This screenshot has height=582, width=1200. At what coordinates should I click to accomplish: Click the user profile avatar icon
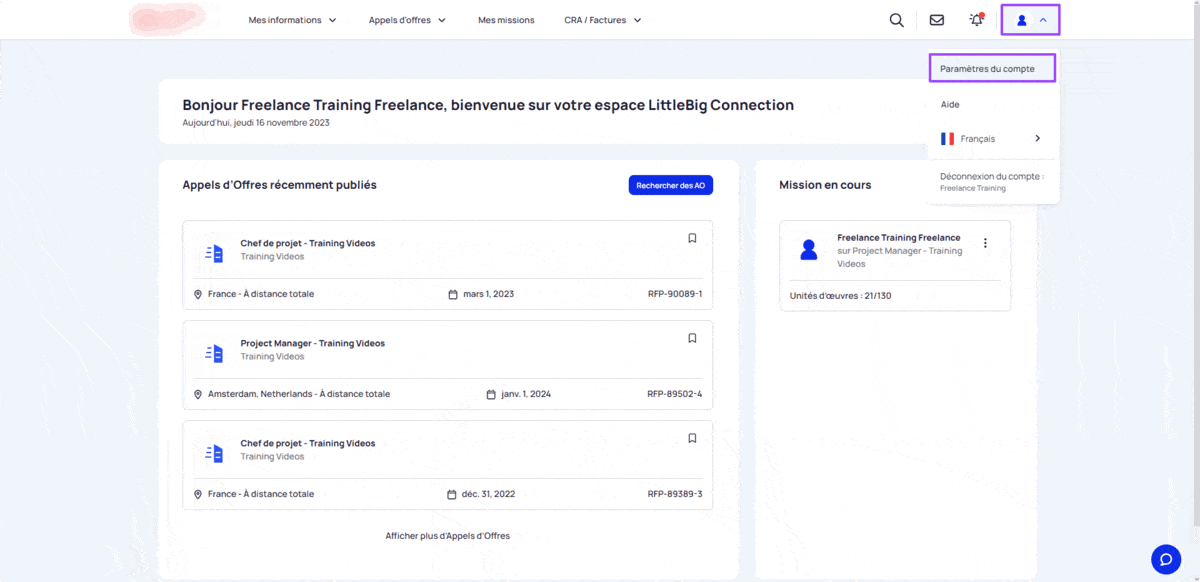[1022, 20]
